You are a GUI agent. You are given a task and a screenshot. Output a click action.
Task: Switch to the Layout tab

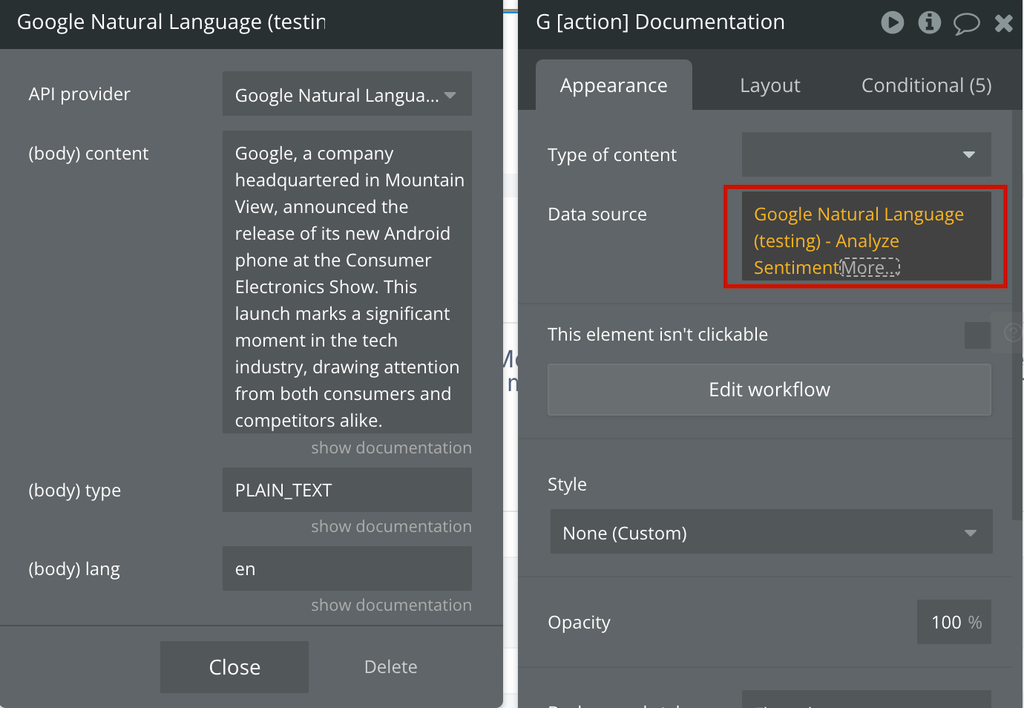point(770,85)
